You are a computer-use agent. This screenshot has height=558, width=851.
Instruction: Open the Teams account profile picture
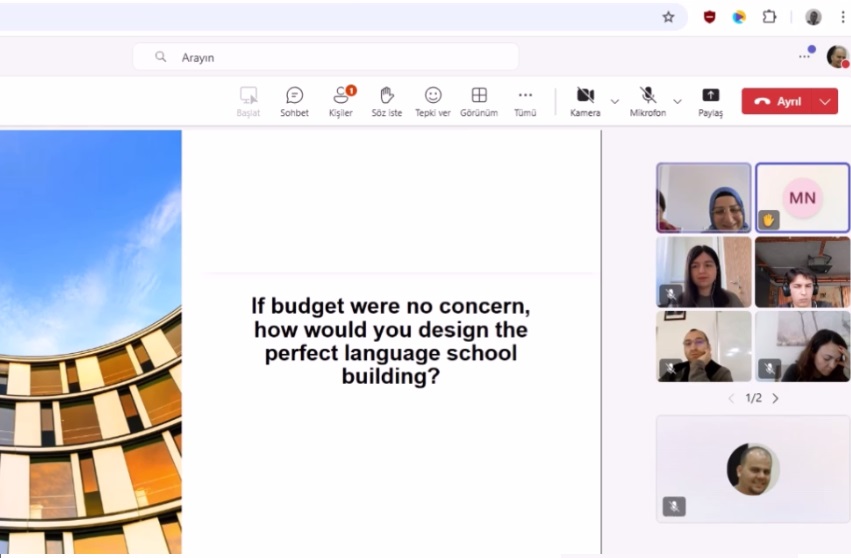pyautogui.click(x=837, y=56)
